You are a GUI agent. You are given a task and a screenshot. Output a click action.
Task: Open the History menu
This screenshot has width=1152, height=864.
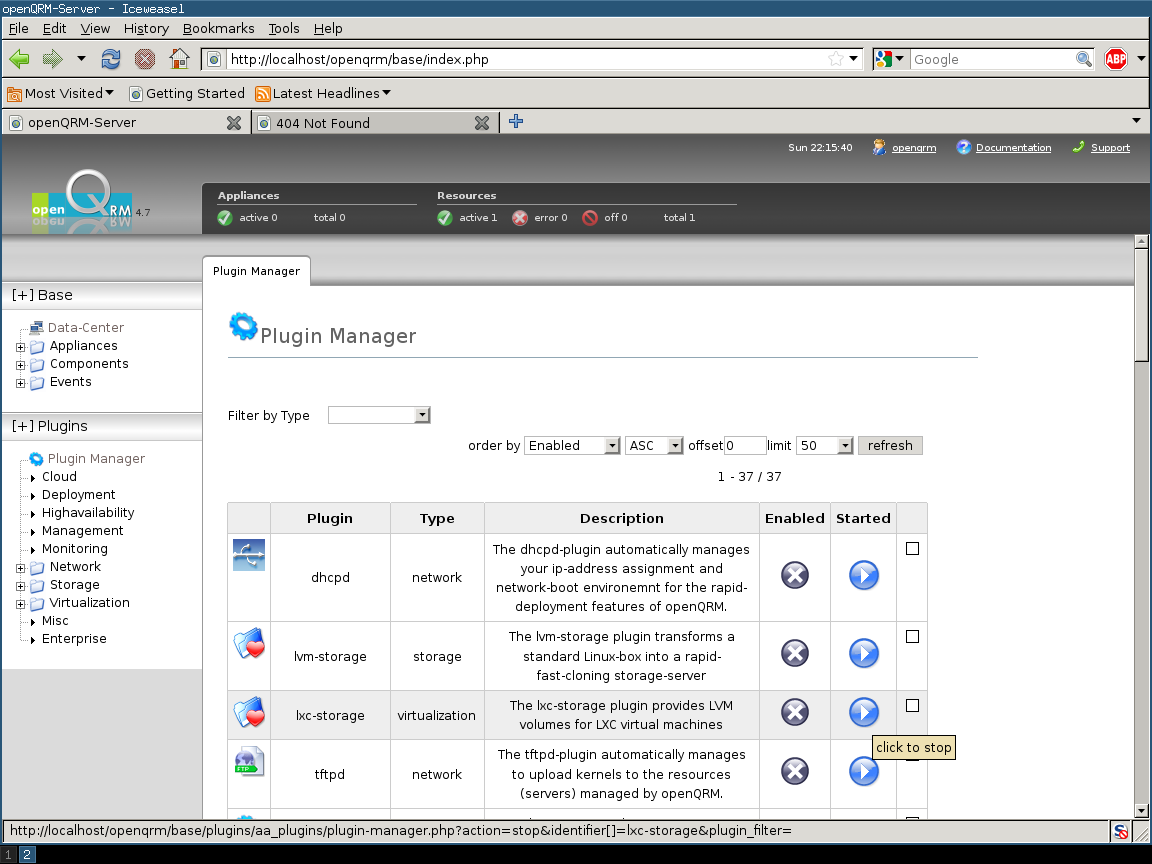point(146,28)
